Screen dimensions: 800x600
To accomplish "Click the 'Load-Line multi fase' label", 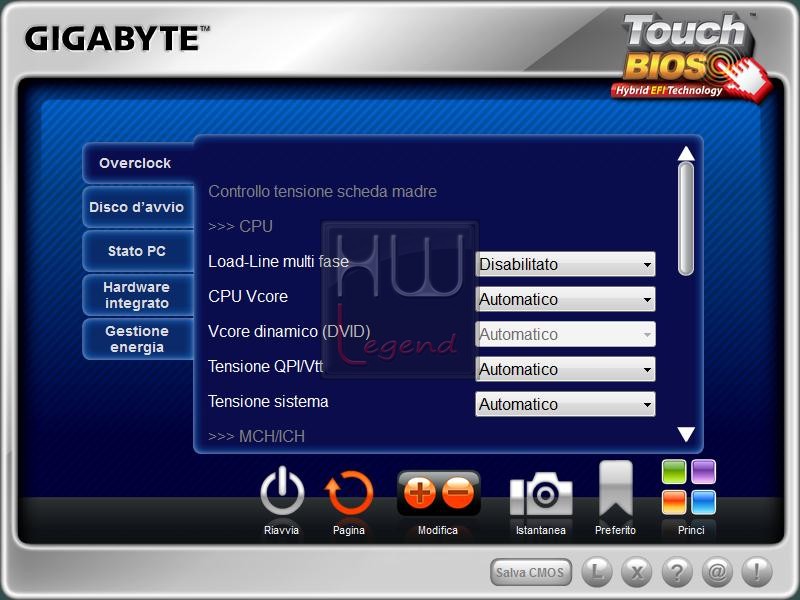I will tap(279, 261).
